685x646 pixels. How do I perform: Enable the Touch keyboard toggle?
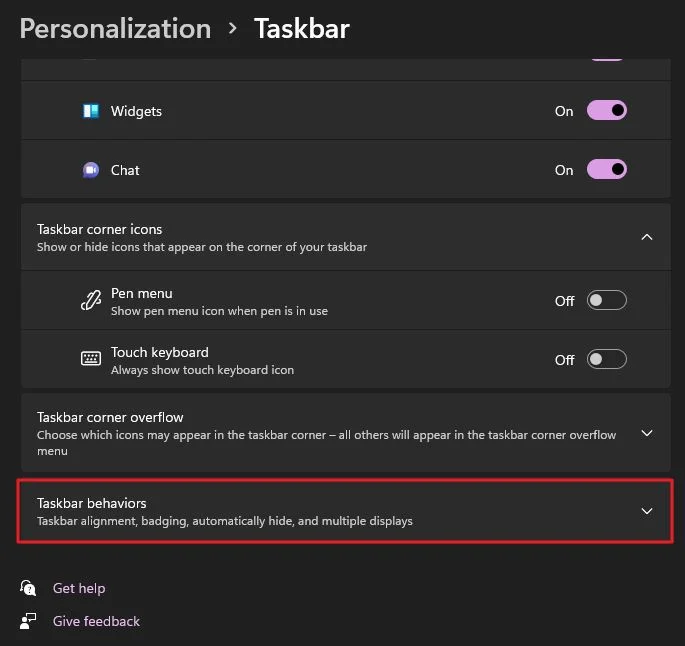click(x=606, y=359)
